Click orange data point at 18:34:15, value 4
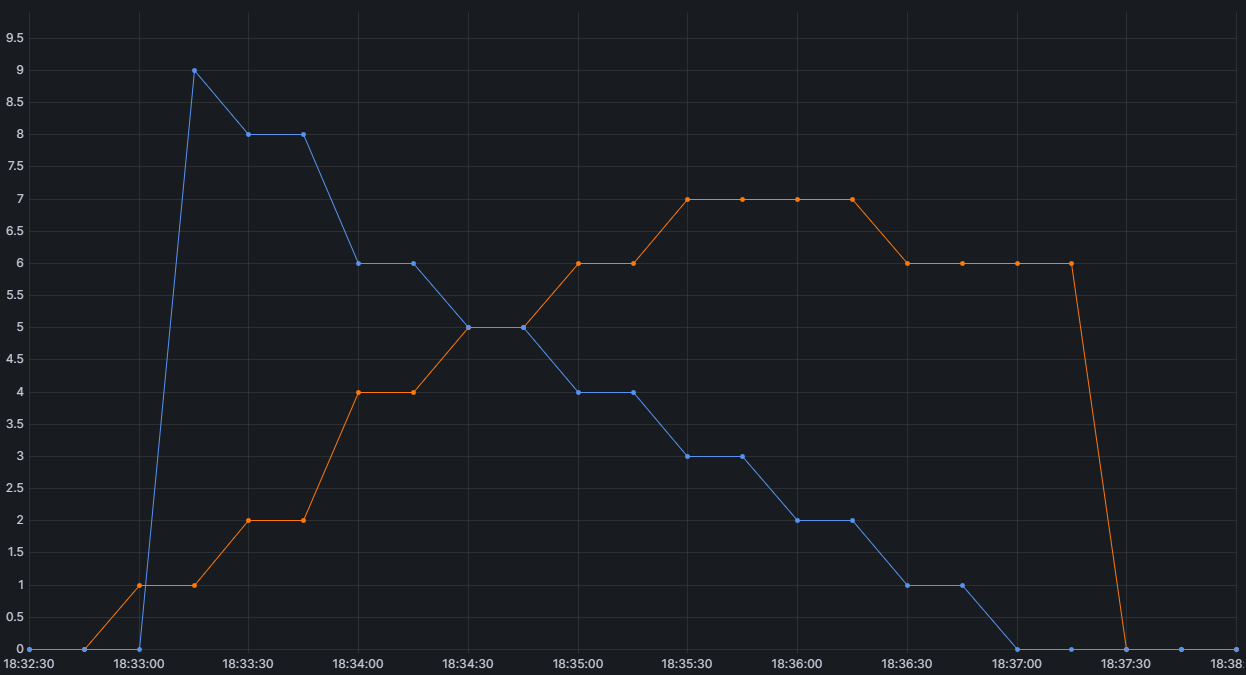The height and width of the screenshot is (675, 1246). point(413,392)
